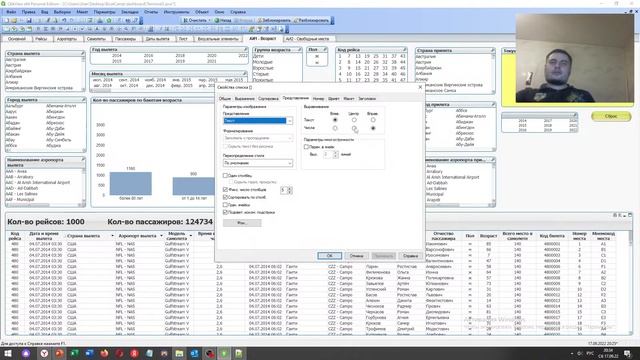Toggle the sort by column checkbox
The height and width of the screenshot is (360, 640).
[225, 197]
